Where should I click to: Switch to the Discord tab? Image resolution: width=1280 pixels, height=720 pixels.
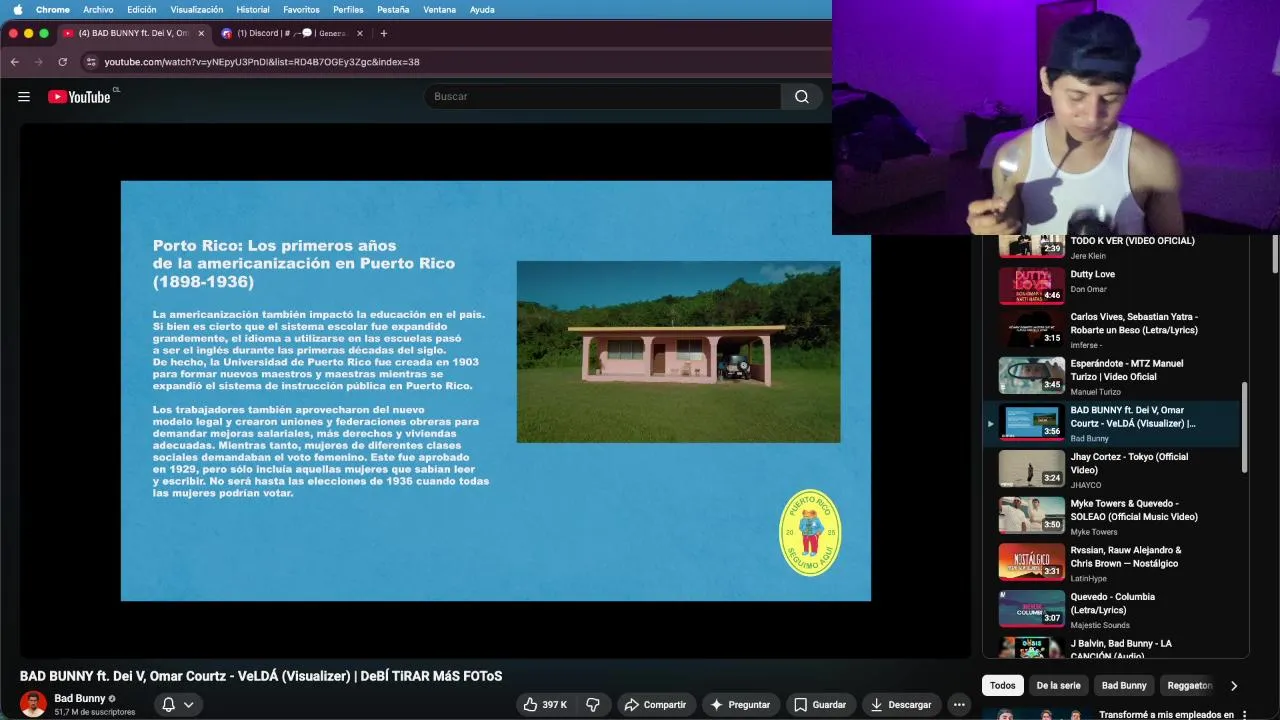tap(284, 33)
